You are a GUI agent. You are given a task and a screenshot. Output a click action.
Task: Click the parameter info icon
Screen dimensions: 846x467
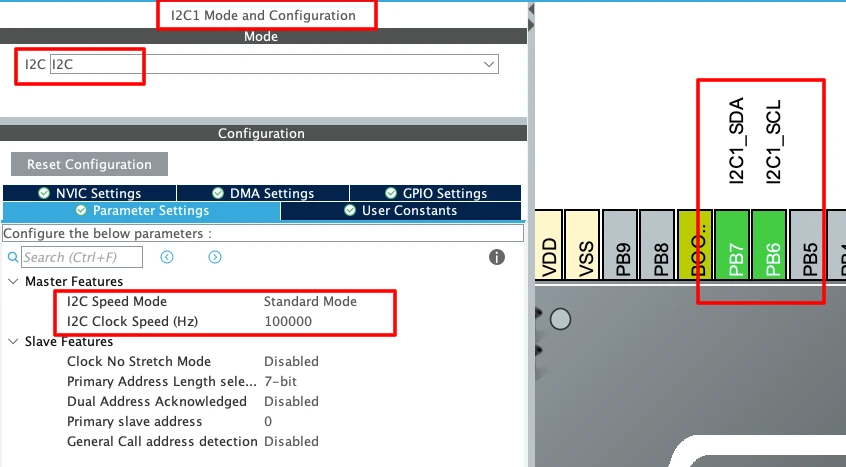pyautogui.click(x=496, y=258)
